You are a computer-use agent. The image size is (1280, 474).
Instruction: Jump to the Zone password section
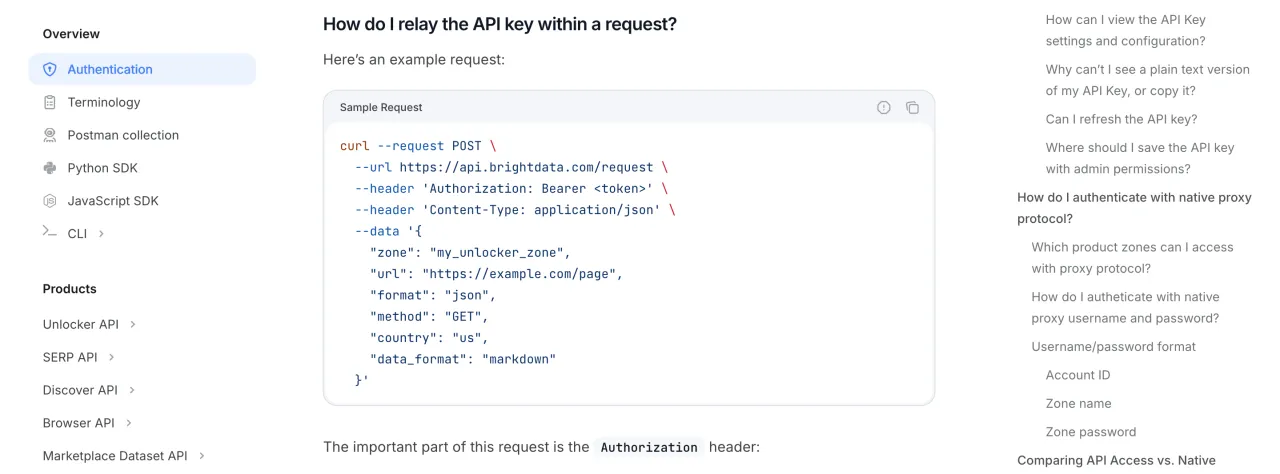coord(1090,432)
